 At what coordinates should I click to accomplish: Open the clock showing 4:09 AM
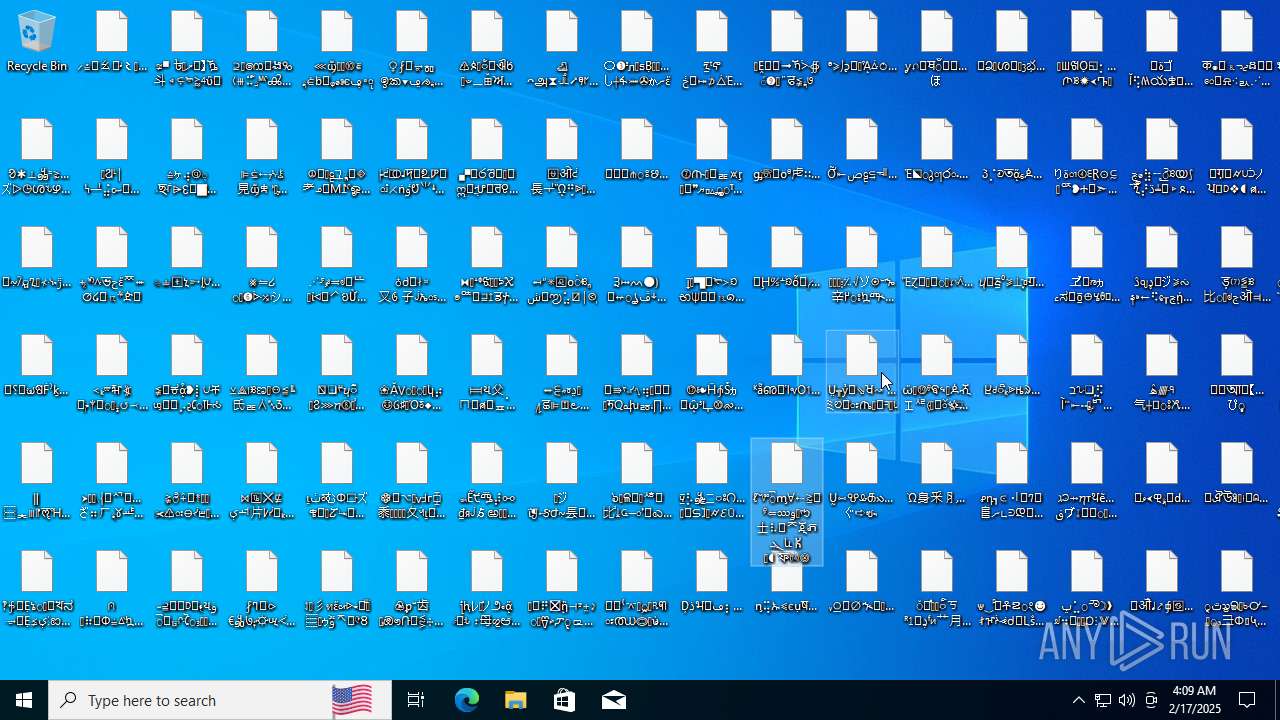click(1193, 700)
